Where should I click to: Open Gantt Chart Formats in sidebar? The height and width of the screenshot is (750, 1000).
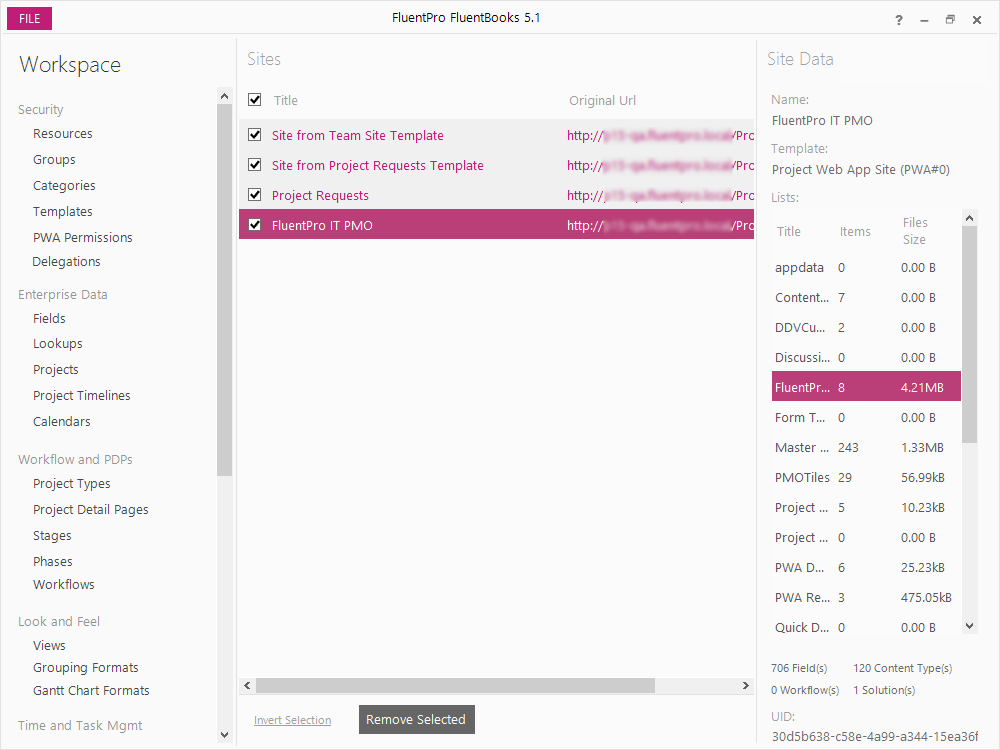coord(91,691)
